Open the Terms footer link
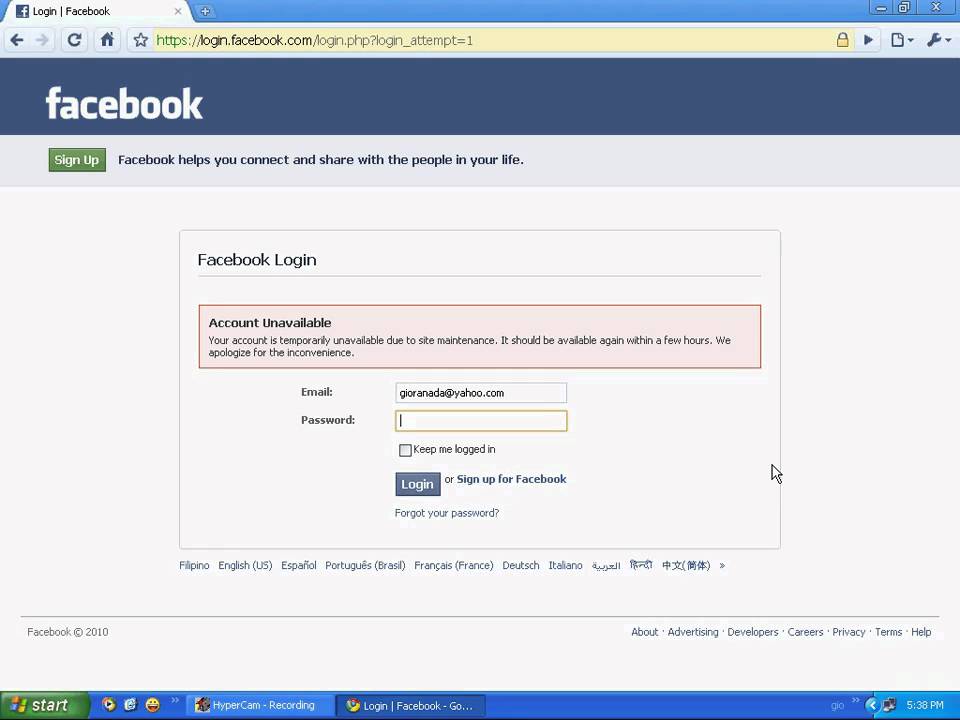960x720 pixels. point(888,632)
